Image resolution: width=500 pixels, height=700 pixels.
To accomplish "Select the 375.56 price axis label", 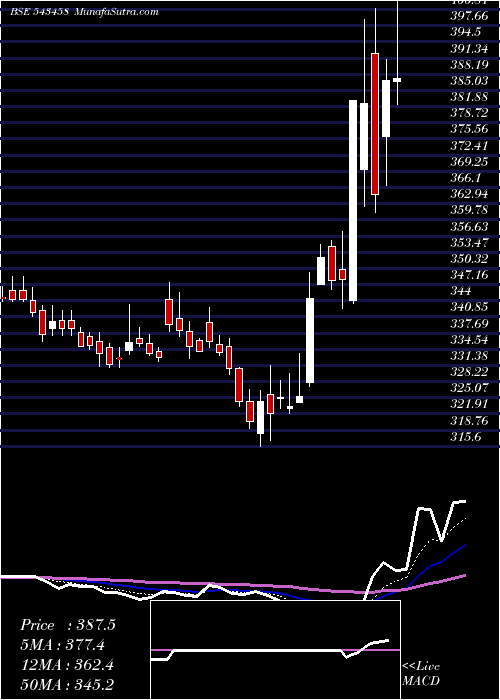I will tap(471, 129).
